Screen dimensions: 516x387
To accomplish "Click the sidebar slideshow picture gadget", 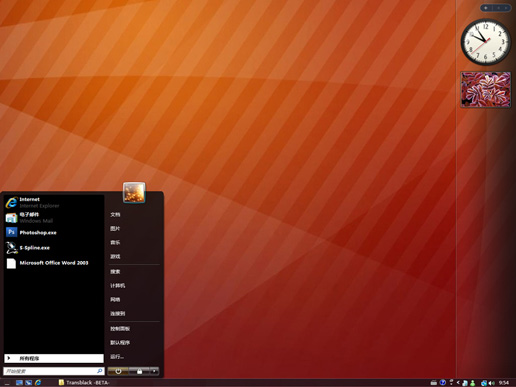I will tap(486, 89).
